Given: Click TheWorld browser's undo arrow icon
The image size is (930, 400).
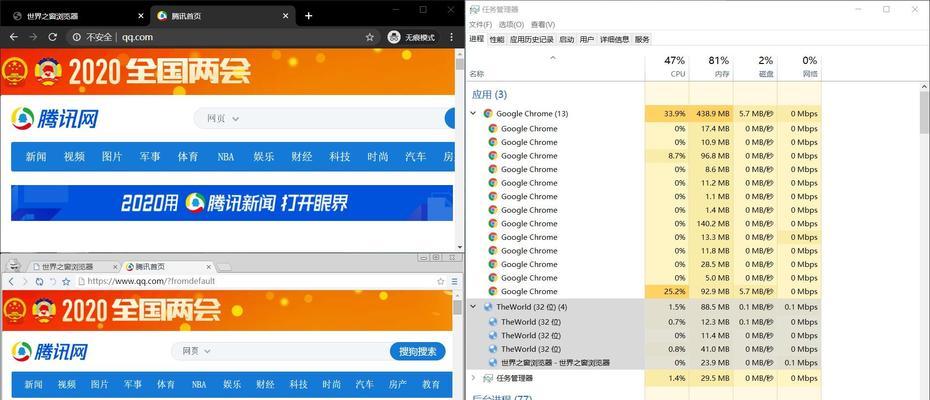Looking at the screenshot, I should pyautogui.click(x=53, y=281).
